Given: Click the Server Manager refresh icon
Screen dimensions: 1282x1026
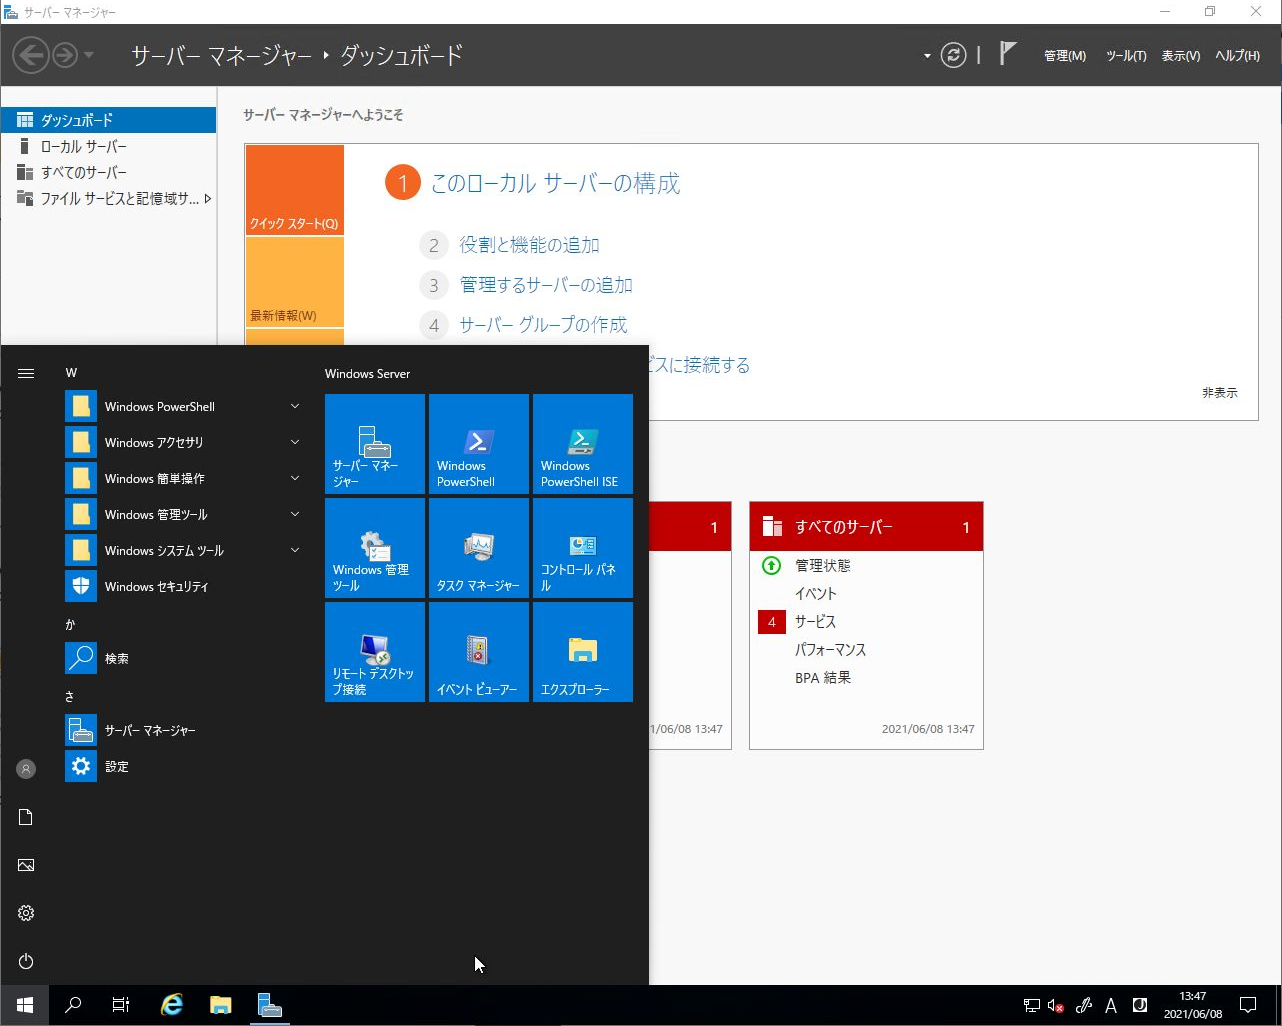Looking at the screenshot, I should [x=954, y=55].
